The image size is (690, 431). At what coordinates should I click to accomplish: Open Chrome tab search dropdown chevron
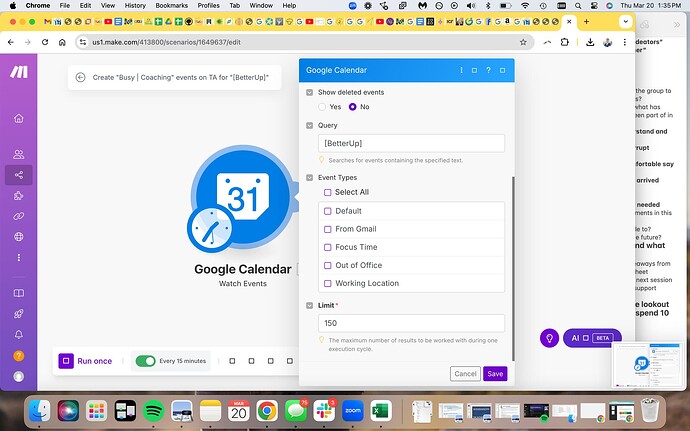pos(625,22)
